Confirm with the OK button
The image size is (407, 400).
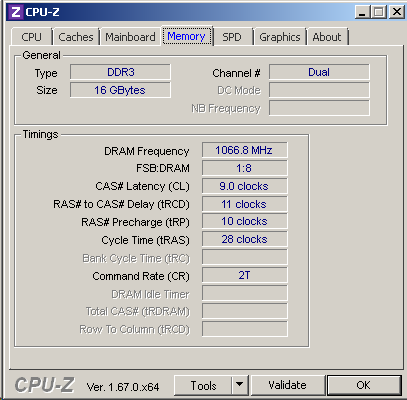pos(364,386)
